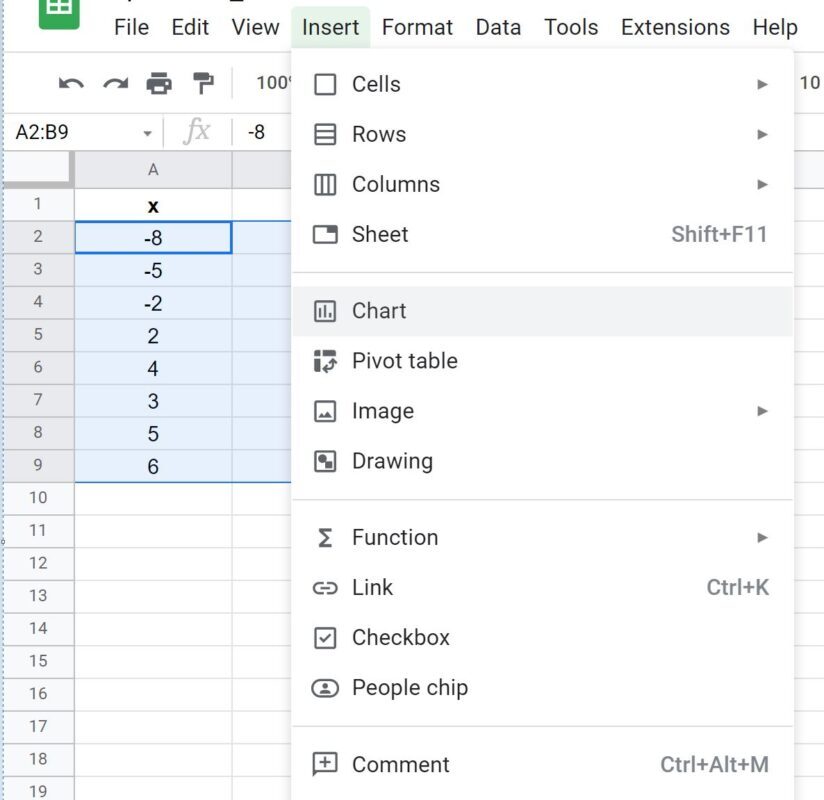
Task: Open the Name box dropdown arrow
Action: [148, 133]
